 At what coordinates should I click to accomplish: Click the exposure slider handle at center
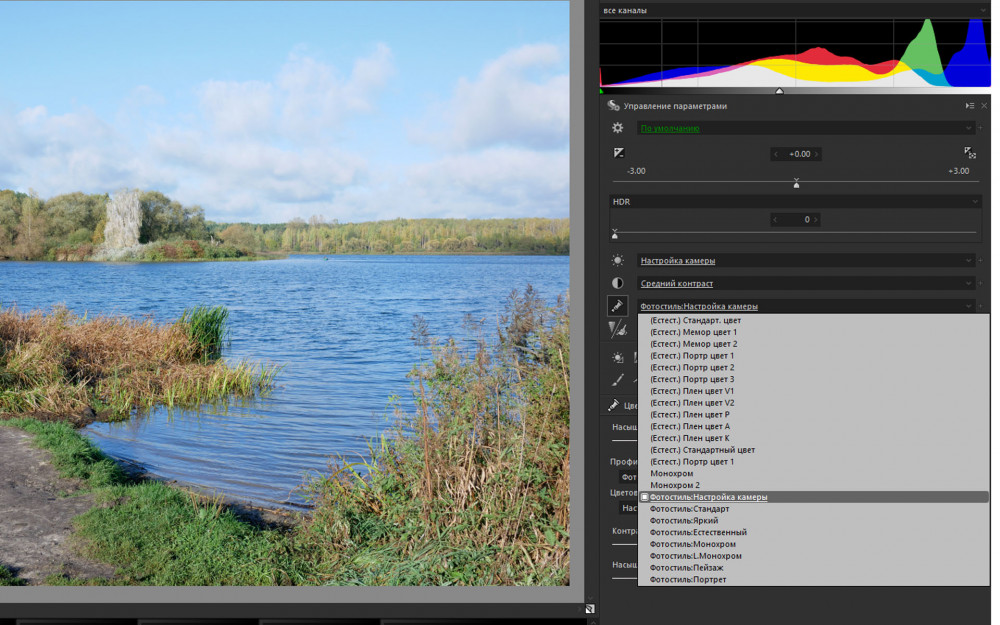coord(796,184)
